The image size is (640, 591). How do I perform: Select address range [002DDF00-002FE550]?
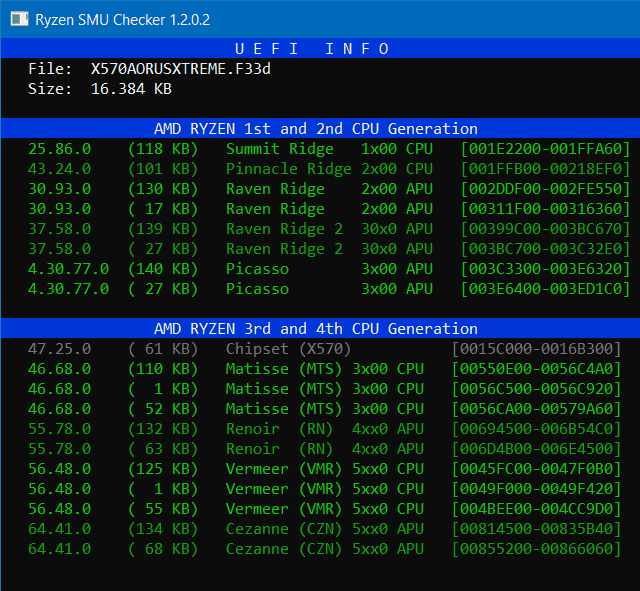(545, 189)
